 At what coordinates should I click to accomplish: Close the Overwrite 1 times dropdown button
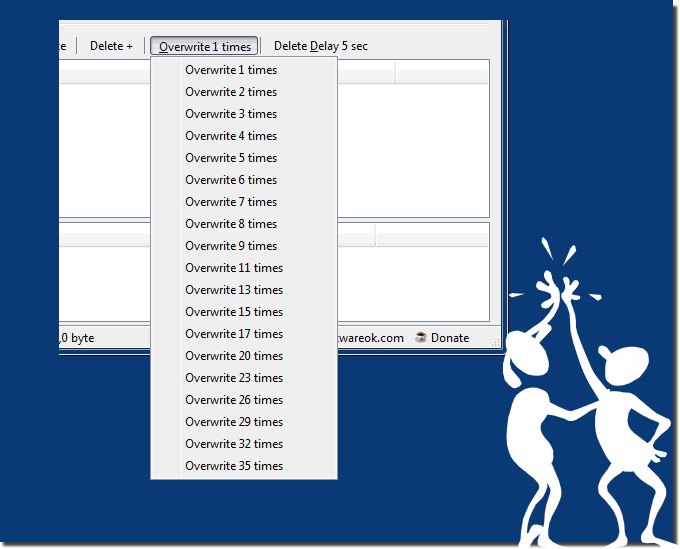(204, 46)
